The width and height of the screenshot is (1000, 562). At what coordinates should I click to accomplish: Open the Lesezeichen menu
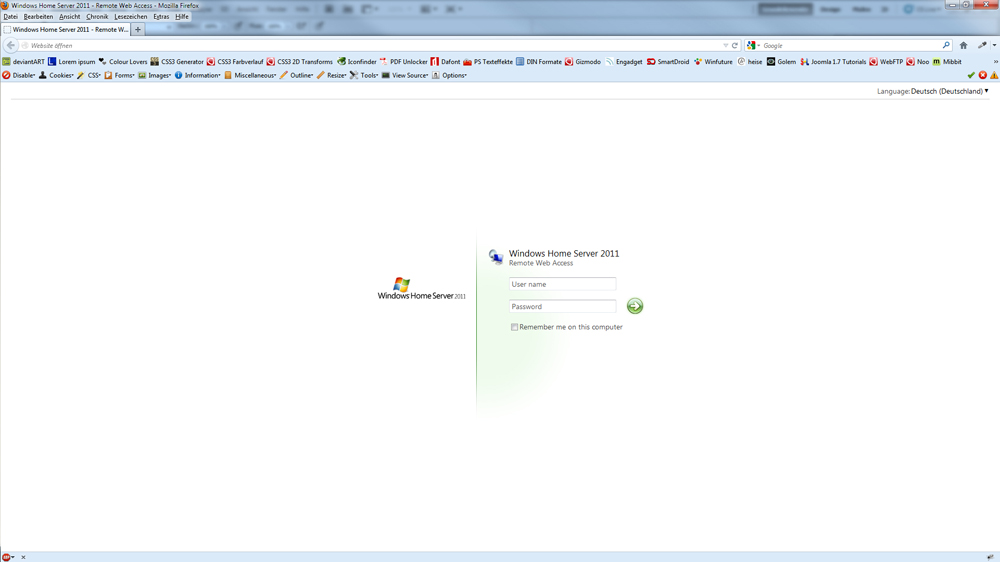[131, 17]
